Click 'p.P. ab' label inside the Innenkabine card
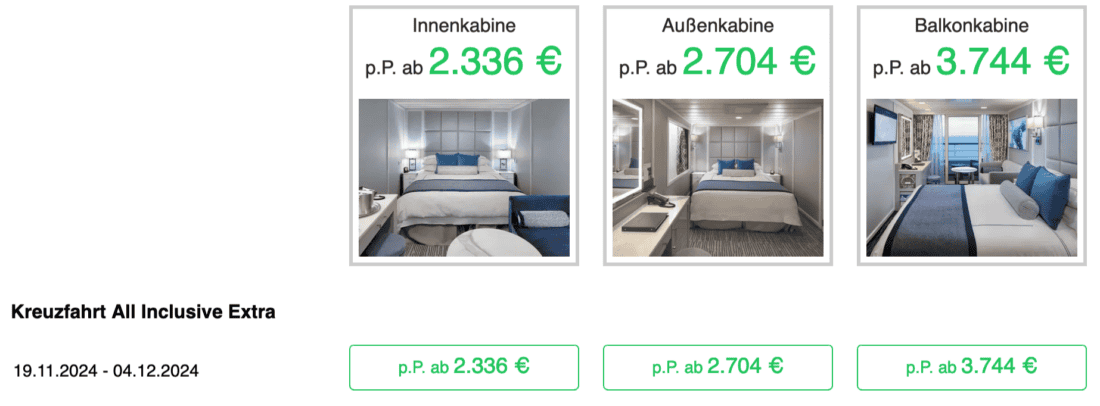The image size is (1100, 406). (394, 68)
